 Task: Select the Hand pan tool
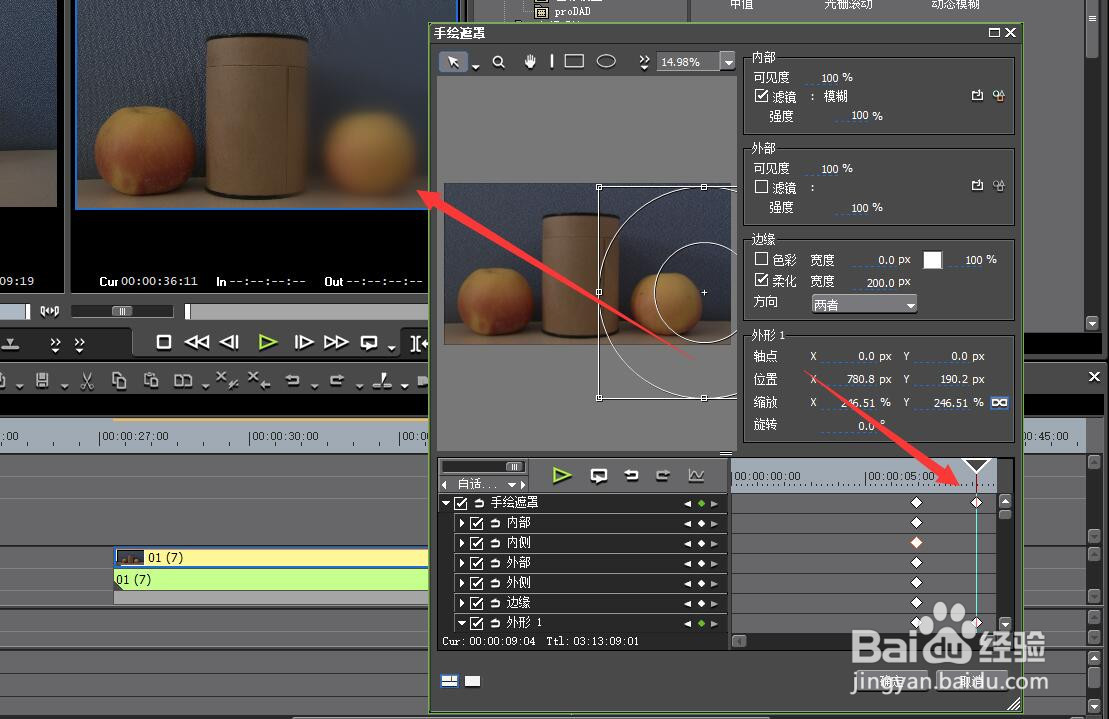point(529,61)
